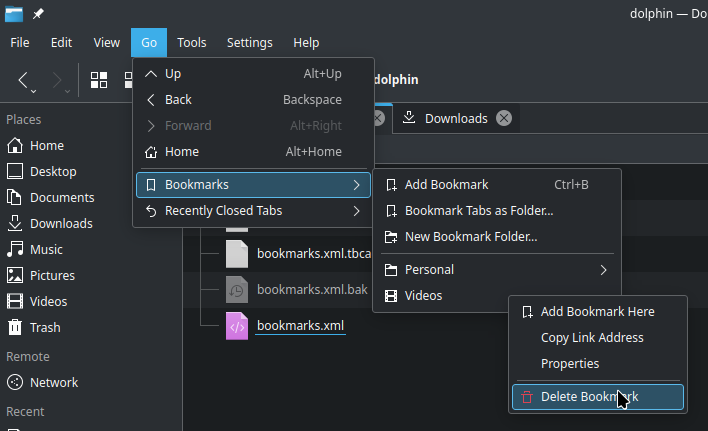Viewport: 708px width, 431px height.
Task: Select the bookmarks.xml.bak backup file icon
Action: [237, 290]
